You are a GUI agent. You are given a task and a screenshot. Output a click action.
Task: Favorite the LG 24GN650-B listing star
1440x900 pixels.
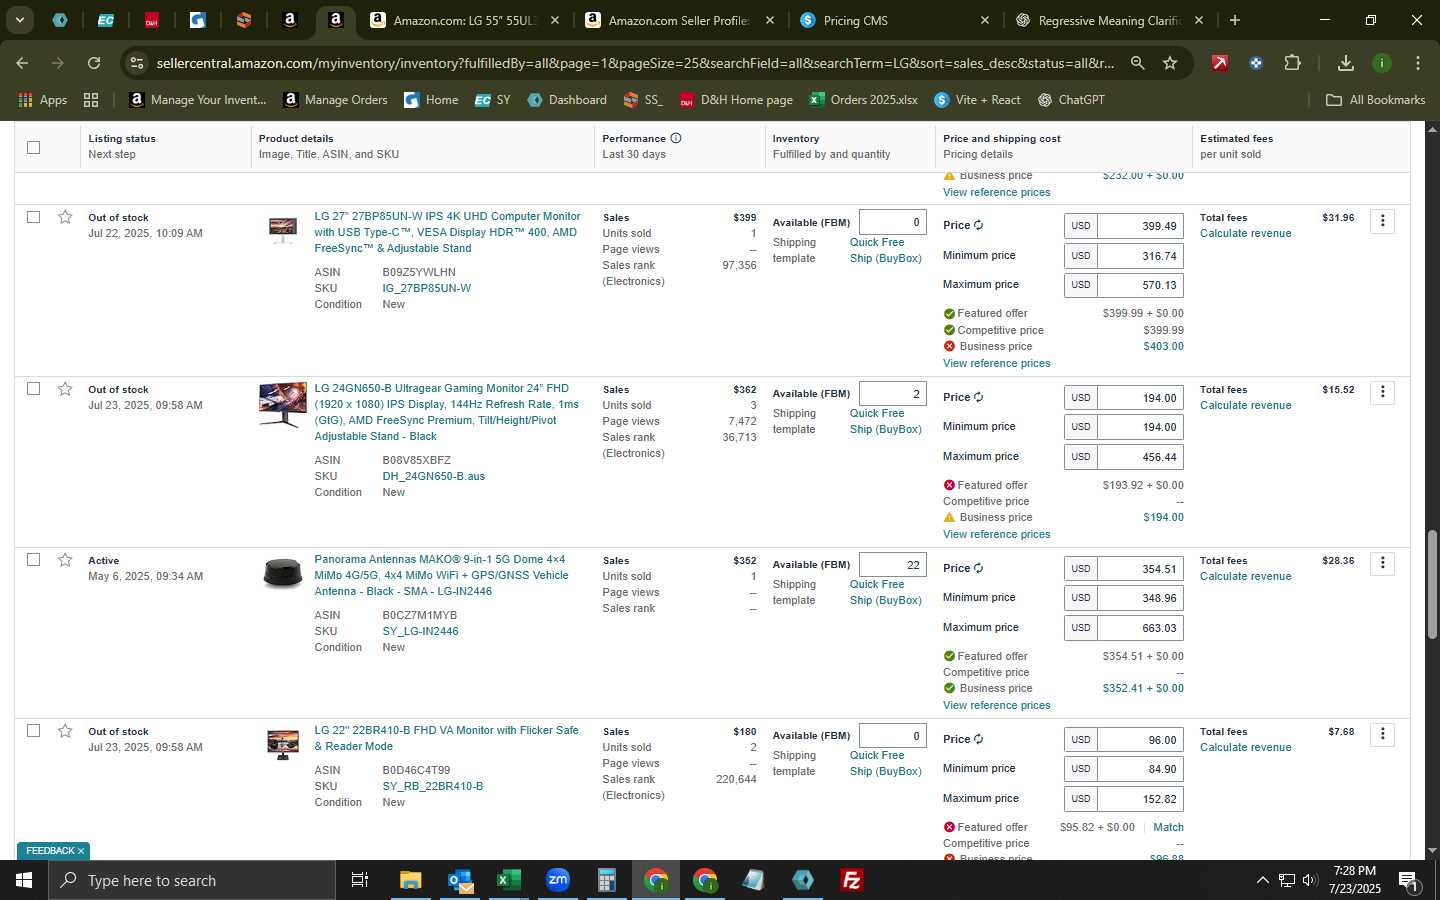[x=65, y=389]
